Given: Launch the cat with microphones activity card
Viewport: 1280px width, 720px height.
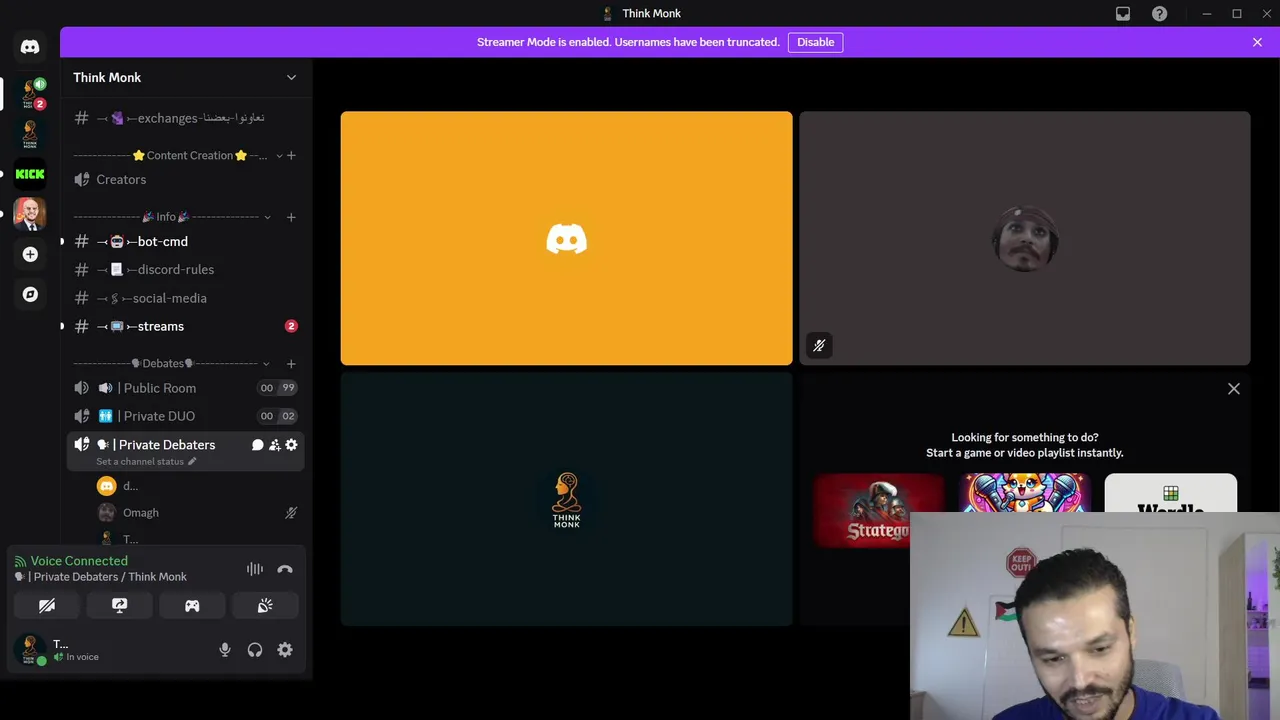Looking at the screenshot, I should 1024,493.
